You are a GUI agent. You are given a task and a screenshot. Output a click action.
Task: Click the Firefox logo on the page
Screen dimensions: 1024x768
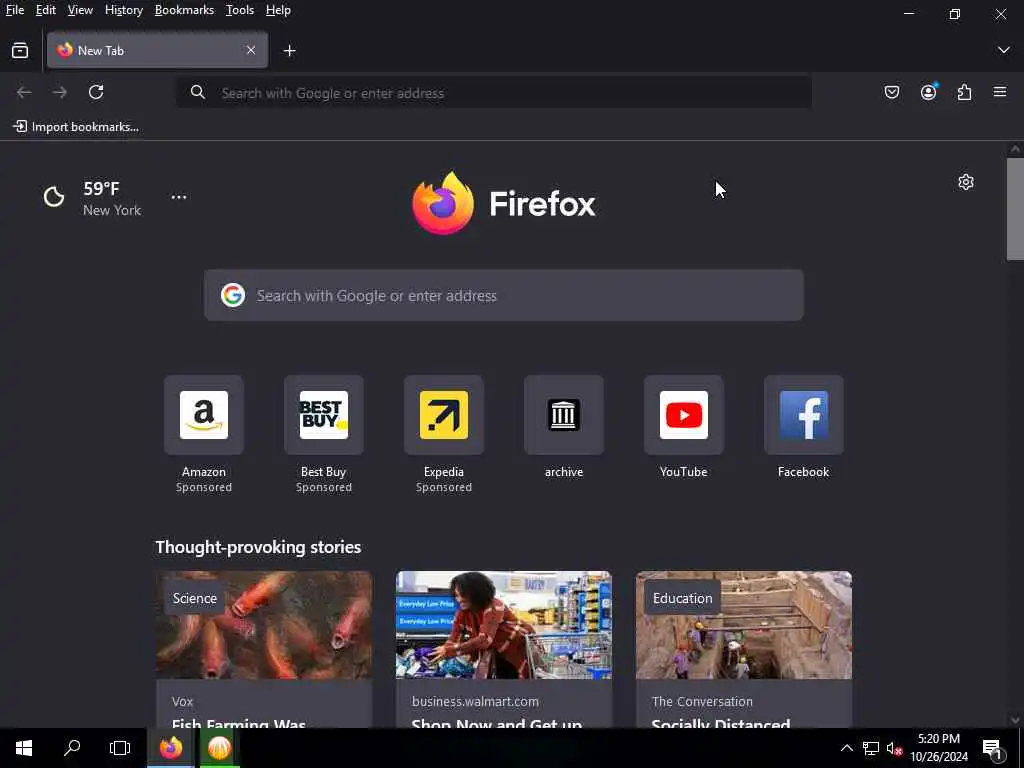click(x=504, y=203)
